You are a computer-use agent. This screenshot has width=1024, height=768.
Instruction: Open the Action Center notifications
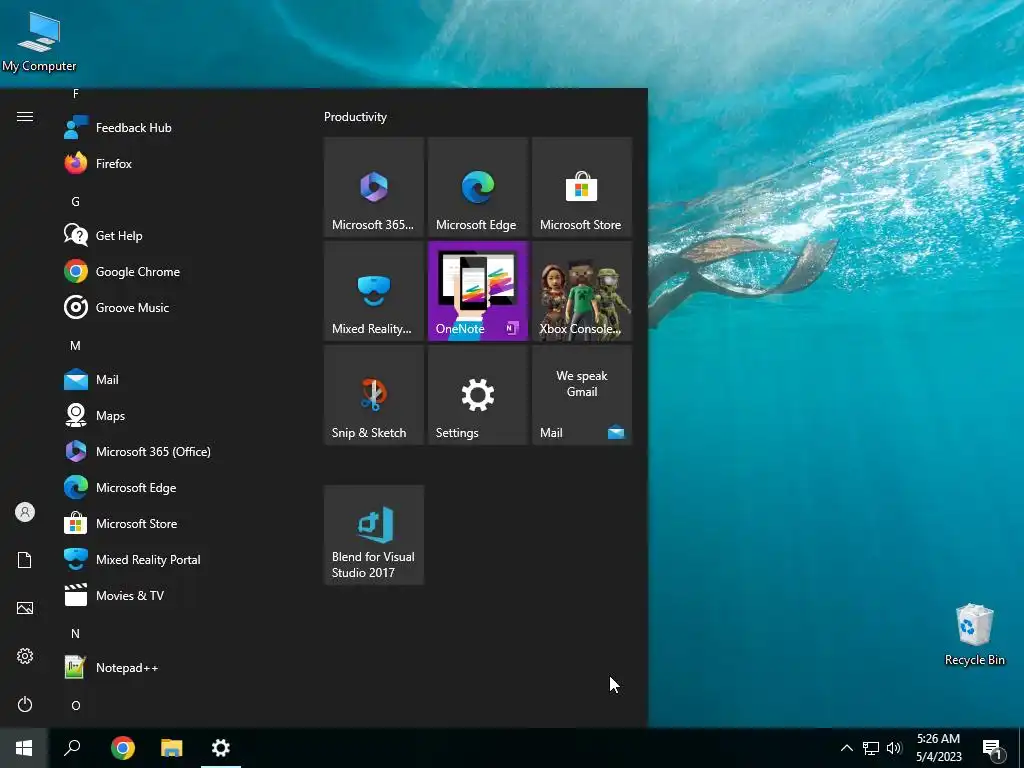[993, 748]
